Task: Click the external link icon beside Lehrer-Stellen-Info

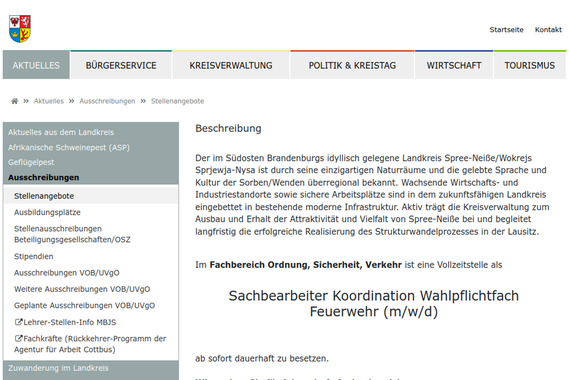Action: point(18,322)
